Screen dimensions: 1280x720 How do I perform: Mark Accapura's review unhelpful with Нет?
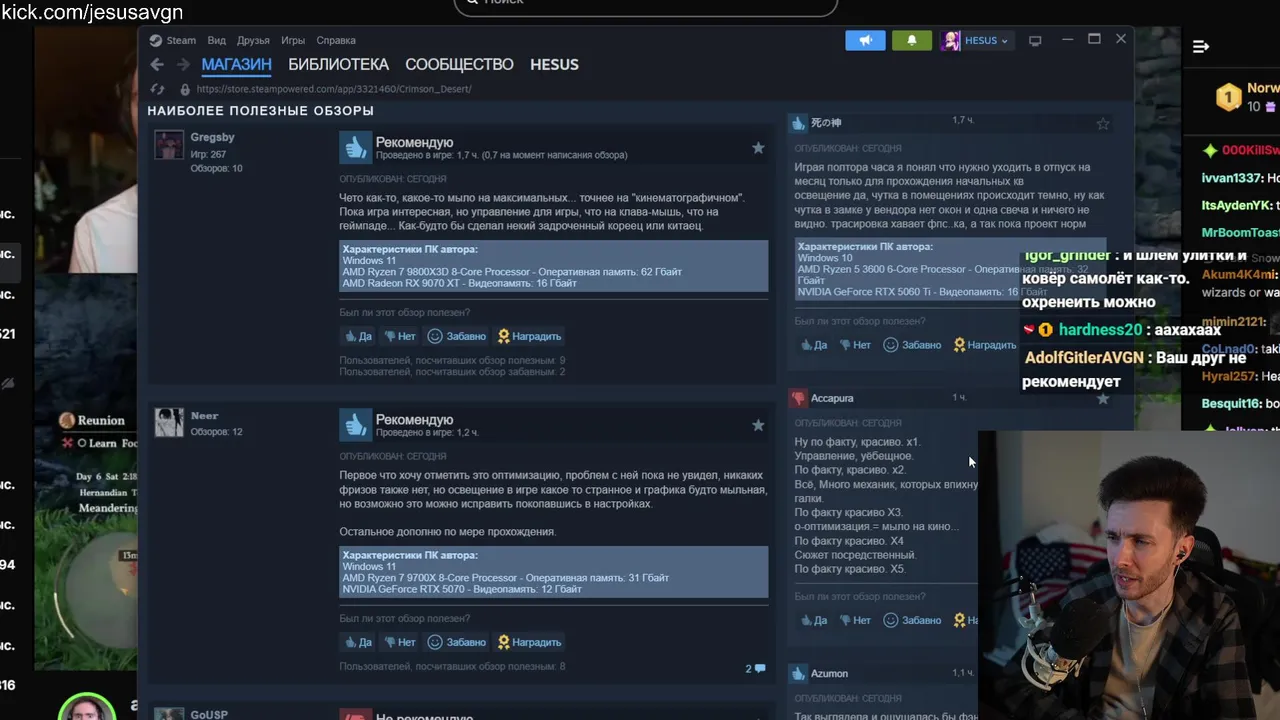click(855, 620)
